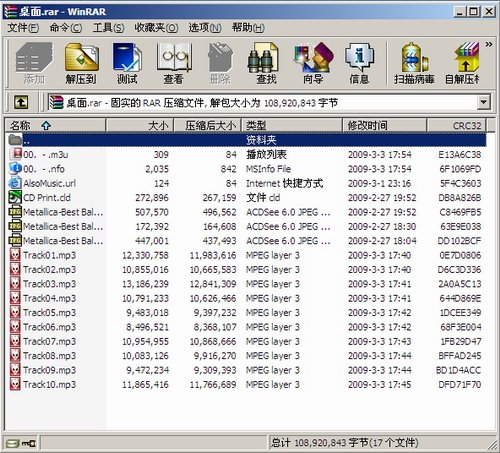Viewport: 500px width, 453px height.
Task: Select the parent folder '..' row icon
Action: pos(15,140)
